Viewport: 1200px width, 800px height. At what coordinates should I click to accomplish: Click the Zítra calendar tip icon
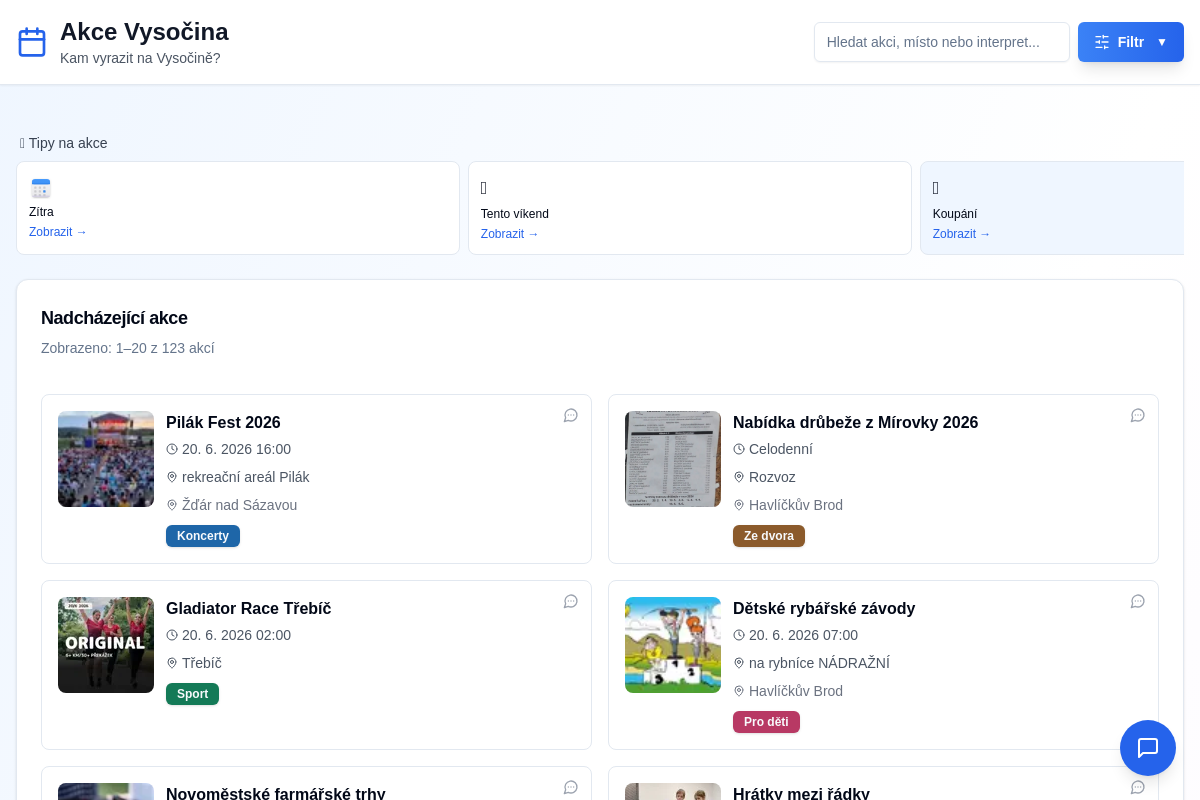(41, 188)
